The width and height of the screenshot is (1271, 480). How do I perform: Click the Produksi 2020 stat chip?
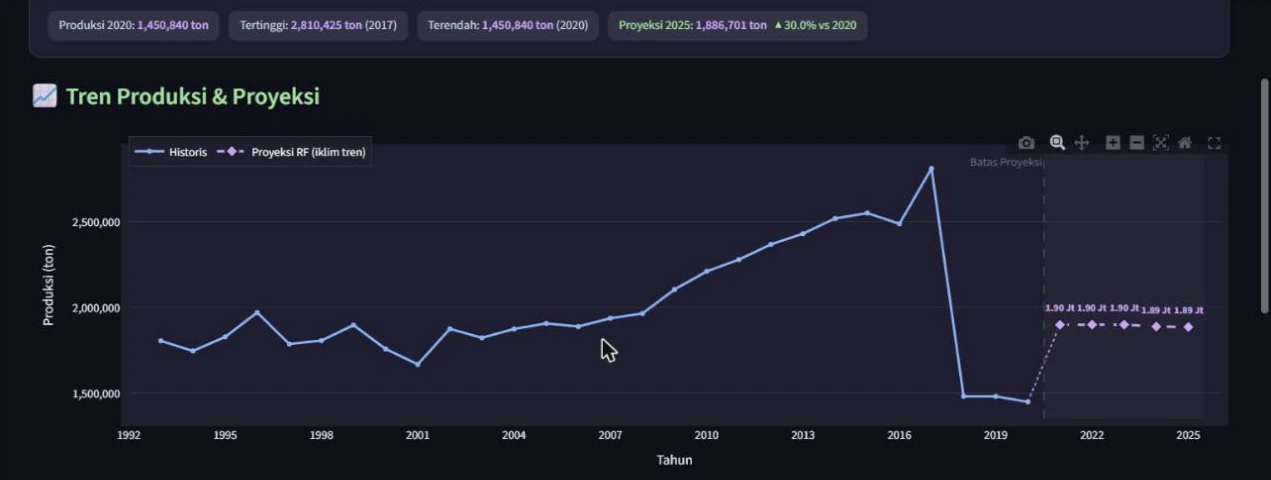[134, 25]
